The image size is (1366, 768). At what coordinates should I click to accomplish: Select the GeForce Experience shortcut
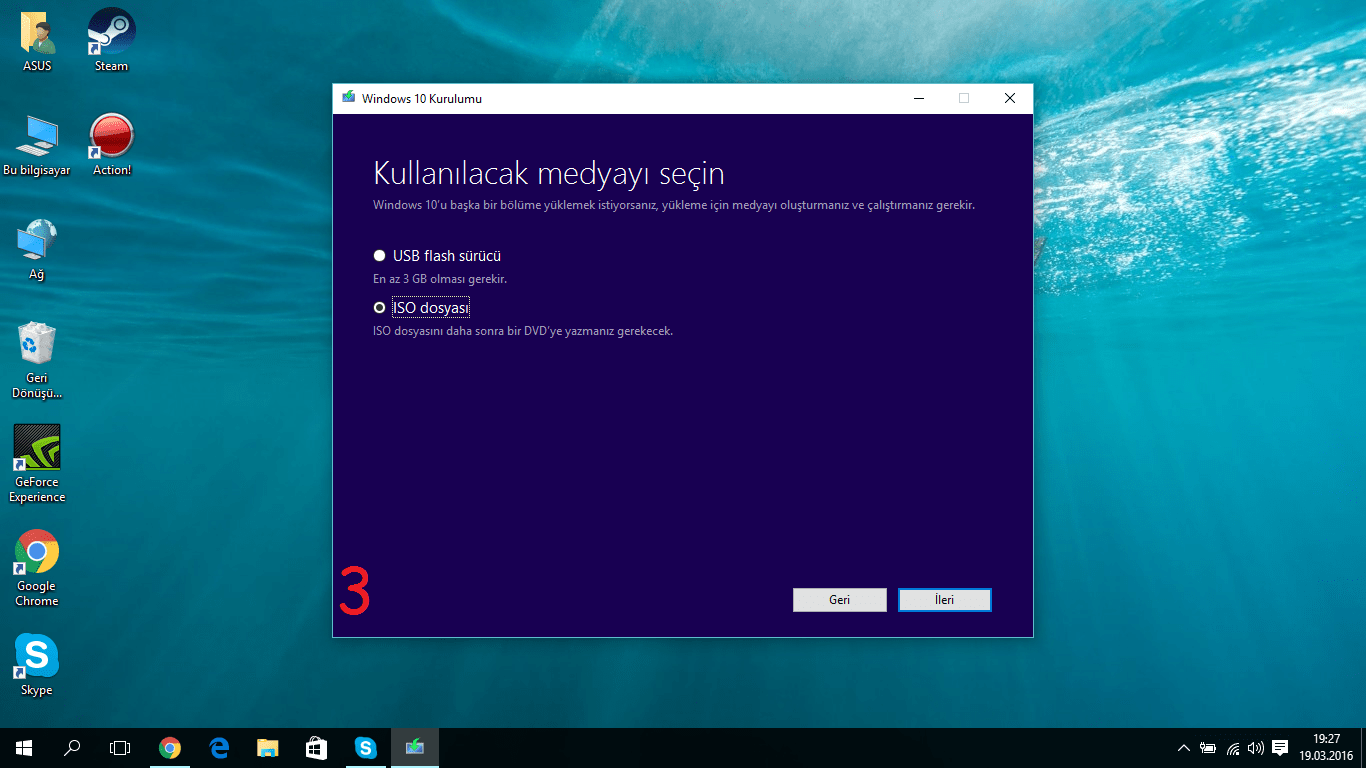click(37, 464)
